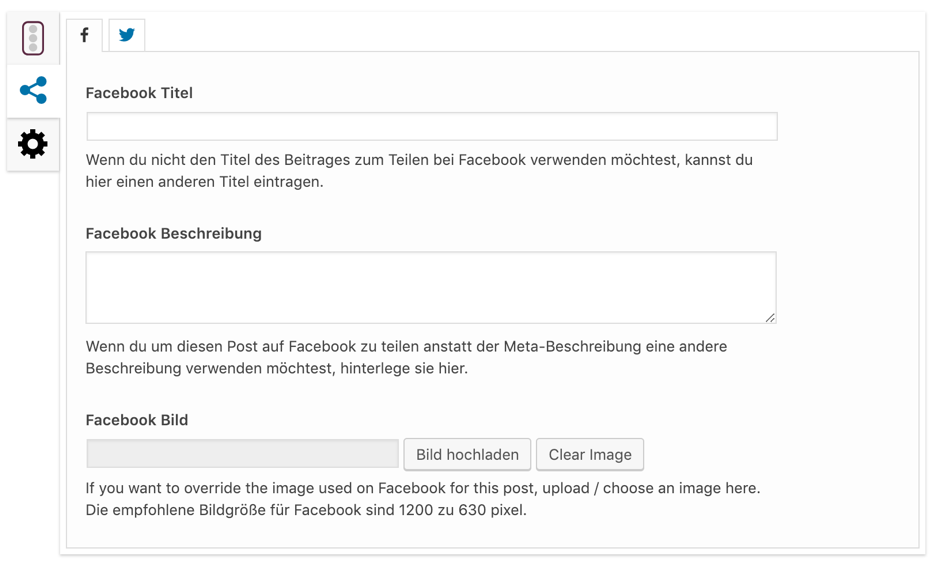Image resolution: width=943 pixels, height=564 pixels.
Task: Focus the Facebook Titel input field
Action: pyautogui.click(x=432, y=126)
